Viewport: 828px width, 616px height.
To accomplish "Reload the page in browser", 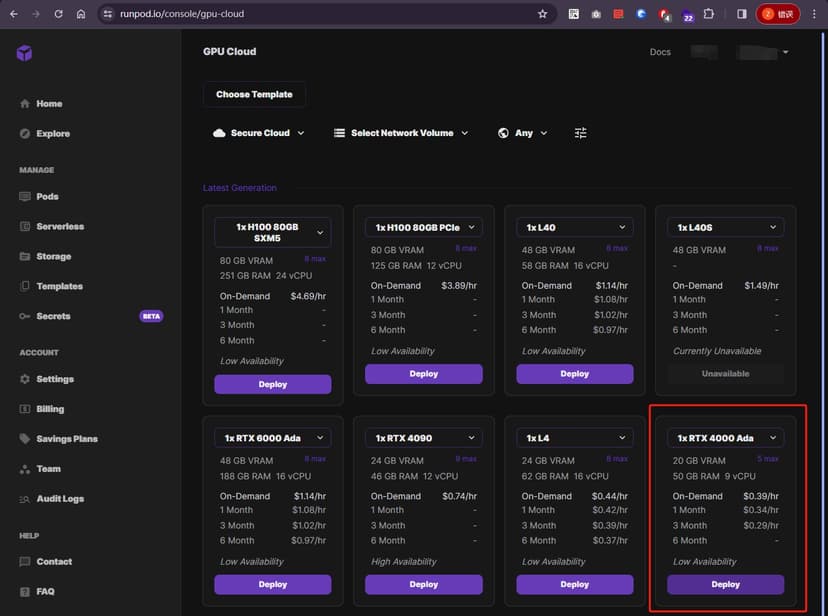I will pyautogui.click(x=58, y=14).
